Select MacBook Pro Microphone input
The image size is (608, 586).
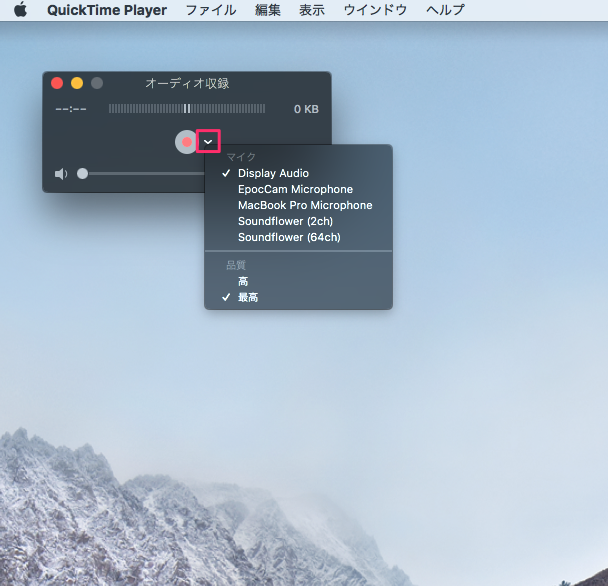click(x=298, y=205)
